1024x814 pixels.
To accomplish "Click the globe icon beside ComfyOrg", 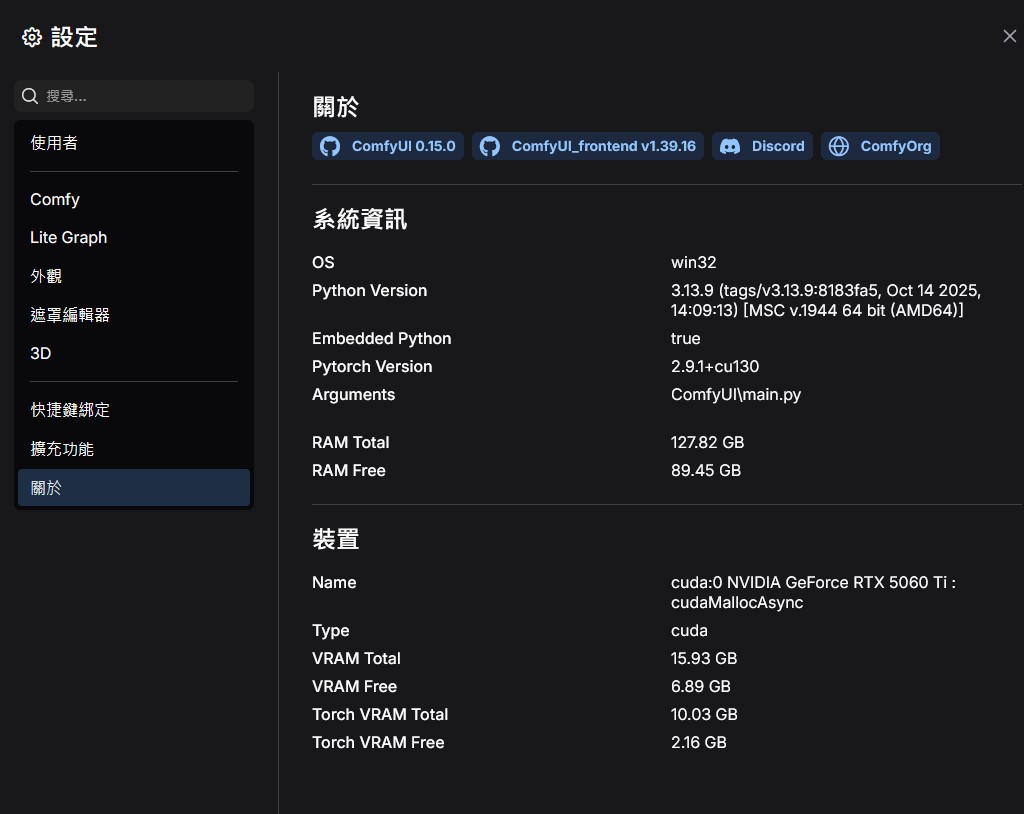I will (x=840, y=146).
